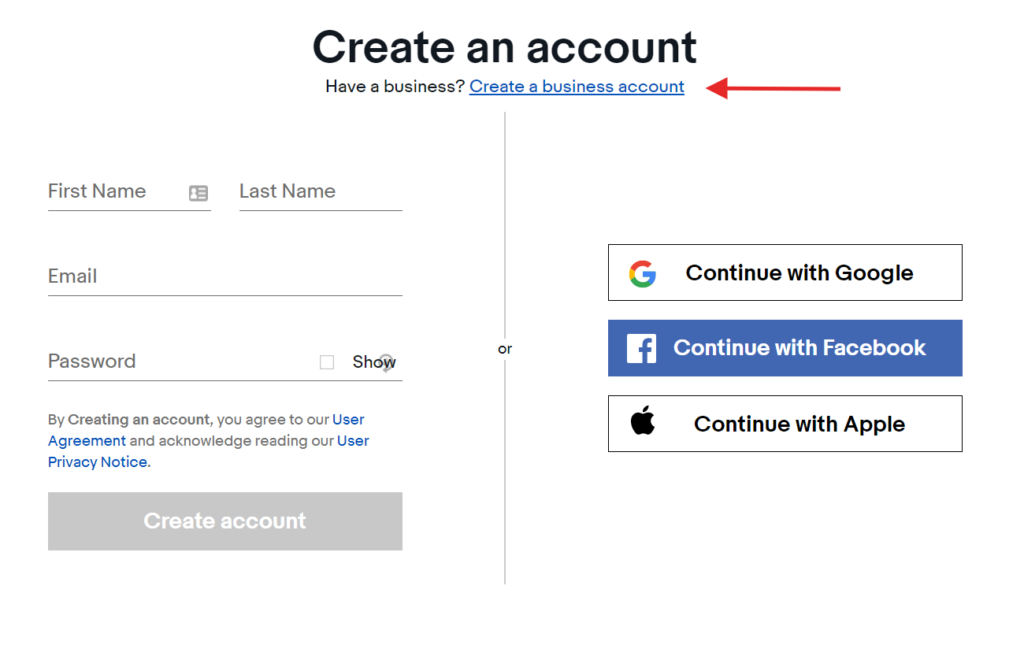Click the Google logo icon

(642, 273)
